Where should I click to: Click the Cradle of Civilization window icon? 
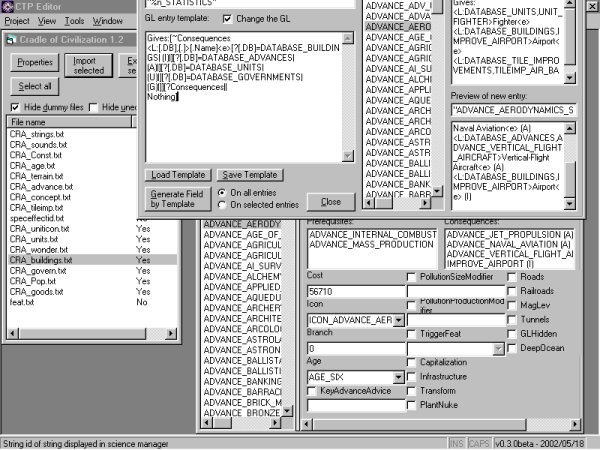point(10,39)
